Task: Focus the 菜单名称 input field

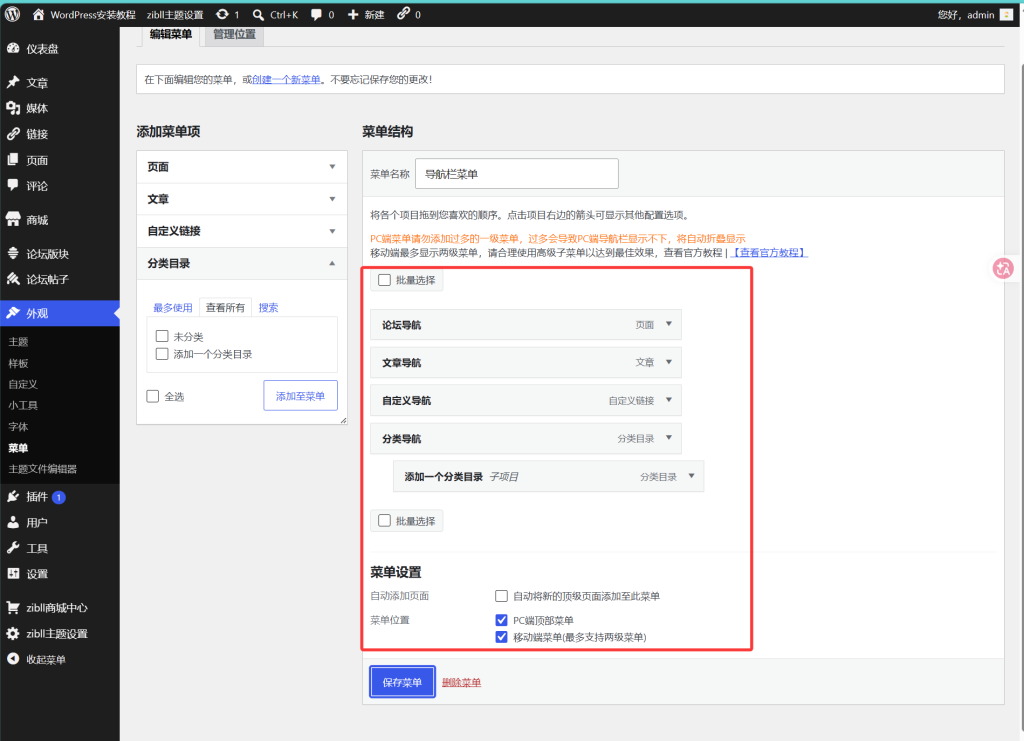Action: coord(517,174)
